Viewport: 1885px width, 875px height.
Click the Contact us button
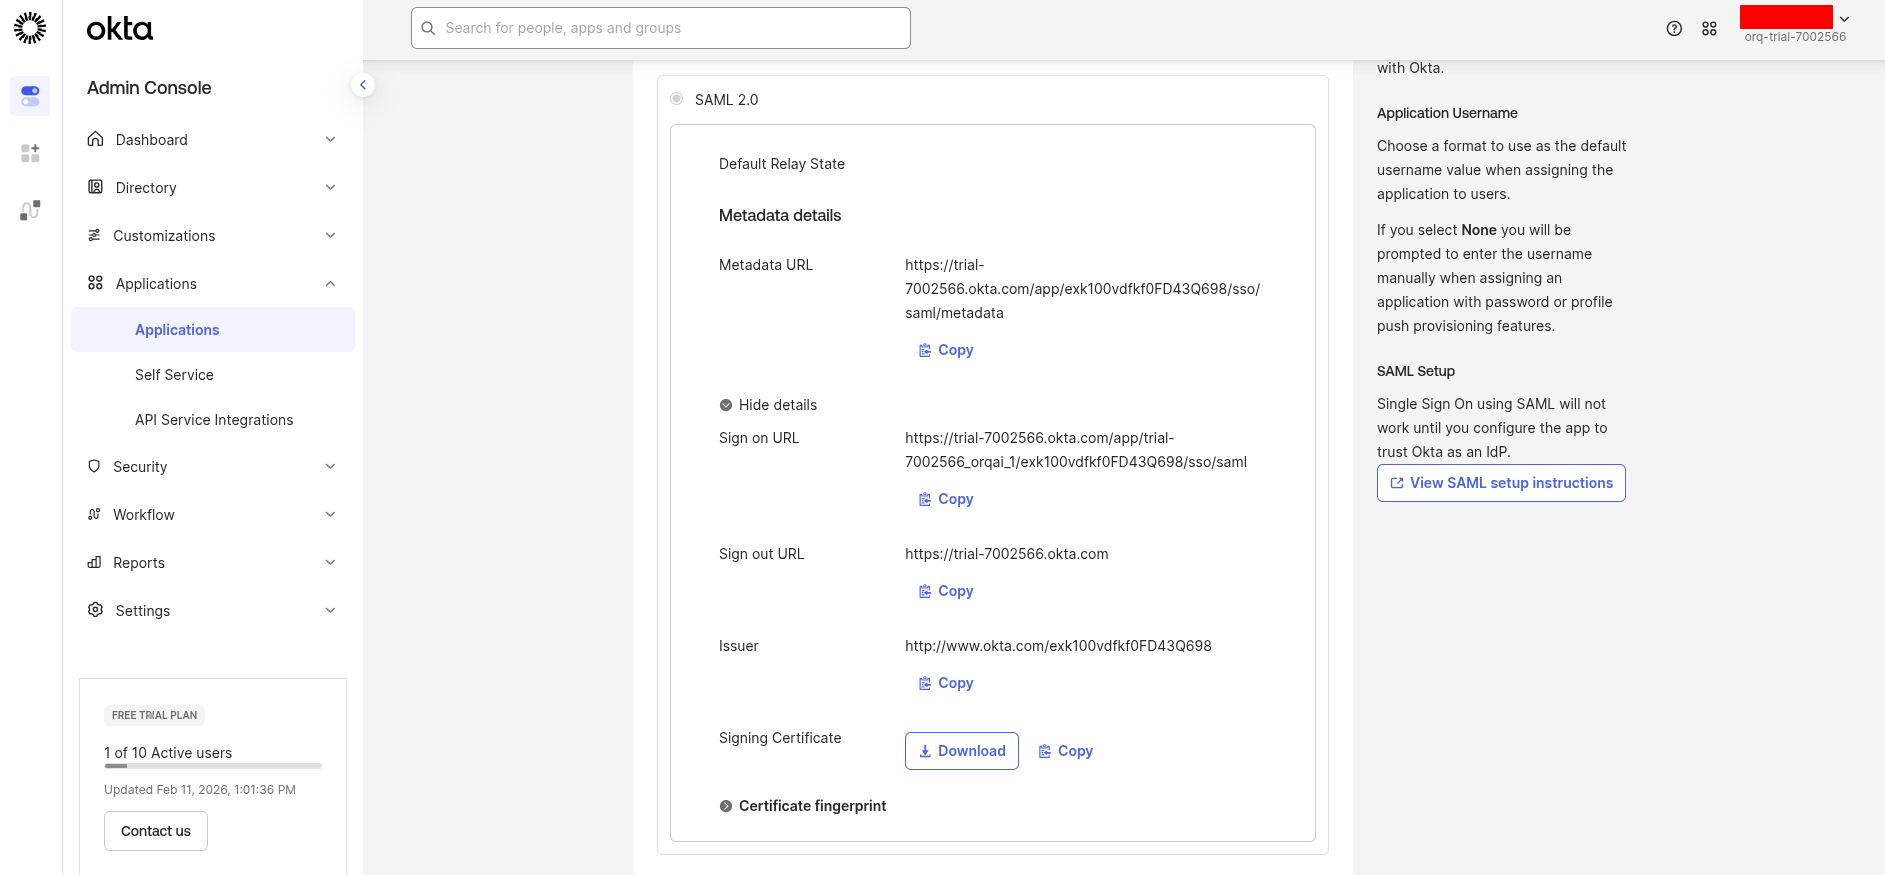point(156,831)
